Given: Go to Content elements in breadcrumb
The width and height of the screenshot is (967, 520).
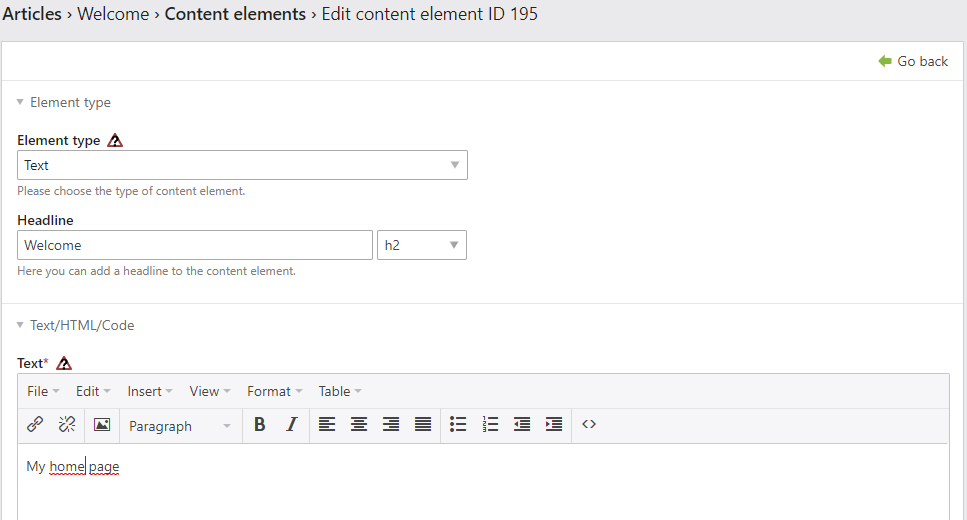Looking at the screenshot, I should pos(235,14).
